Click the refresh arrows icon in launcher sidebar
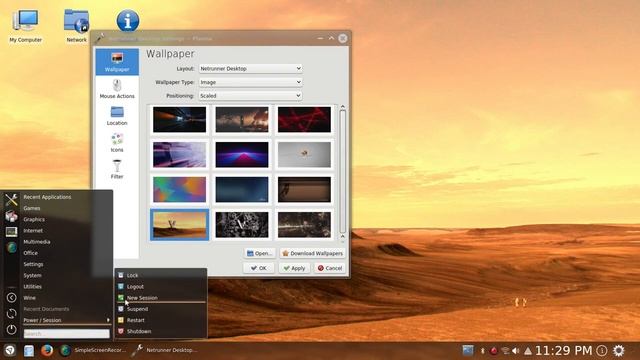 point(11,313)
